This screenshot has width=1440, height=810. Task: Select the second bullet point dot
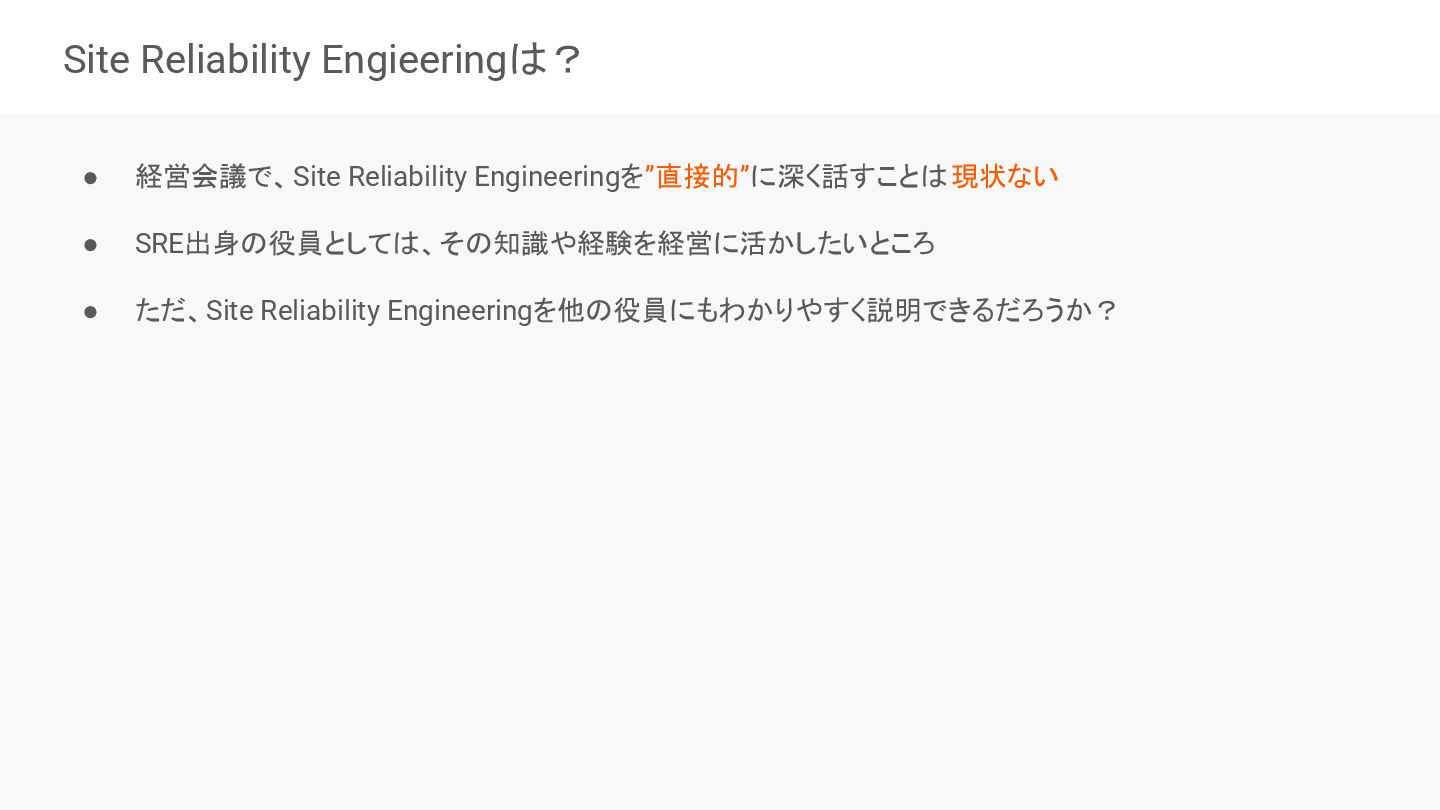91,245
